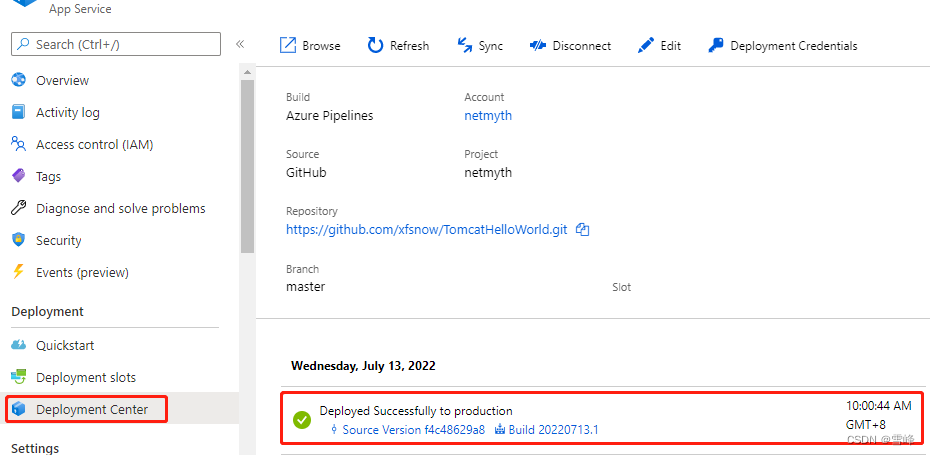Click the Sync arrows icon

pos(464,46)
